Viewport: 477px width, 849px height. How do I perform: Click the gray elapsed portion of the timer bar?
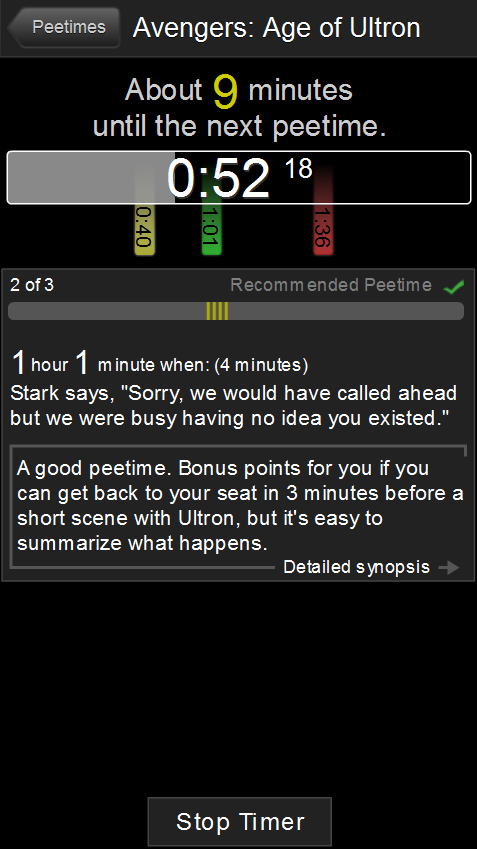coord(91,178)
